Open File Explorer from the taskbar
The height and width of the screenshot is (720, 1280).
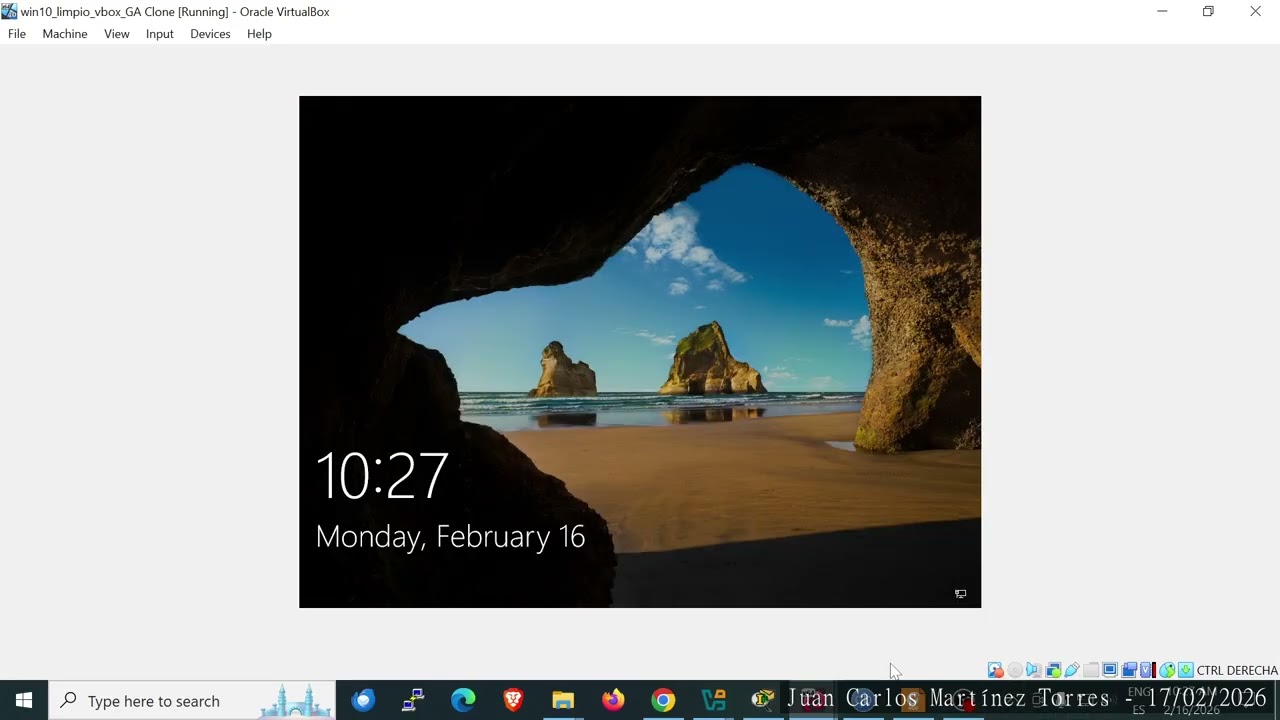pos(563,700)
